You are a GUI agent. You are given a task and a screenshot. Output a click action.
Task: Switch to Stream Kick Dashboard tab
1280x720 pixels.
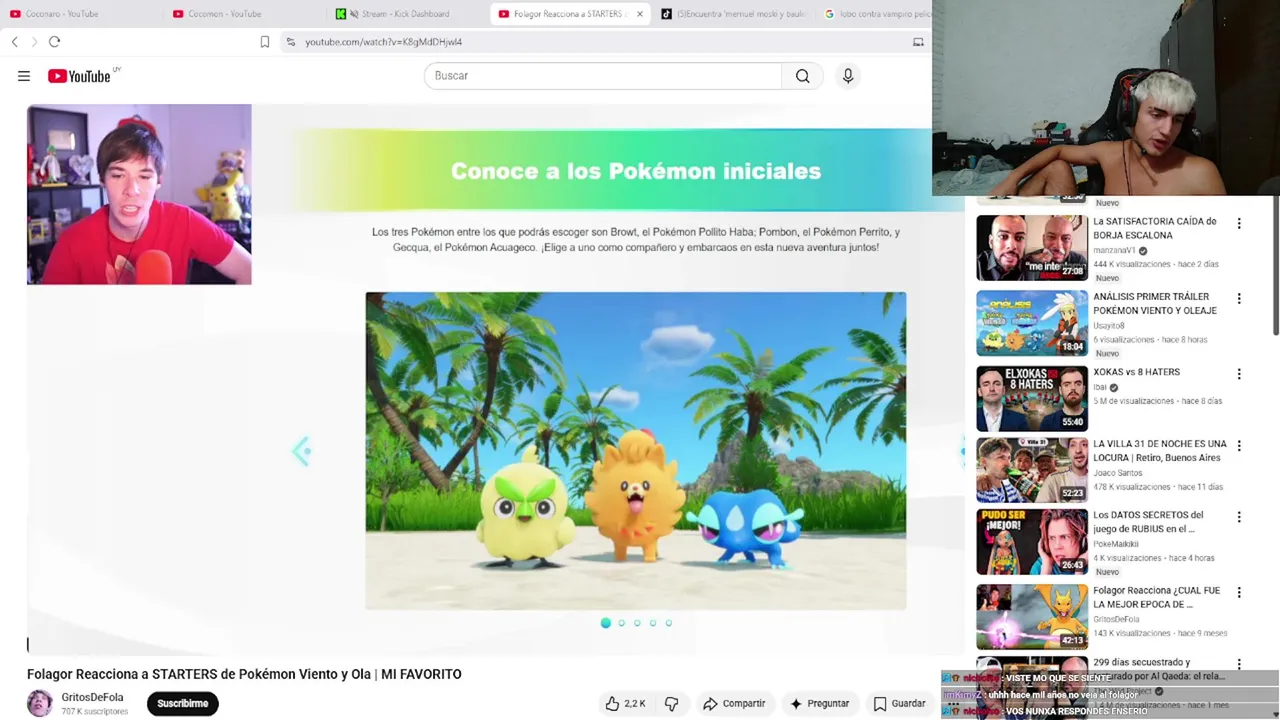pyautogui.click(x=406, y=14)
